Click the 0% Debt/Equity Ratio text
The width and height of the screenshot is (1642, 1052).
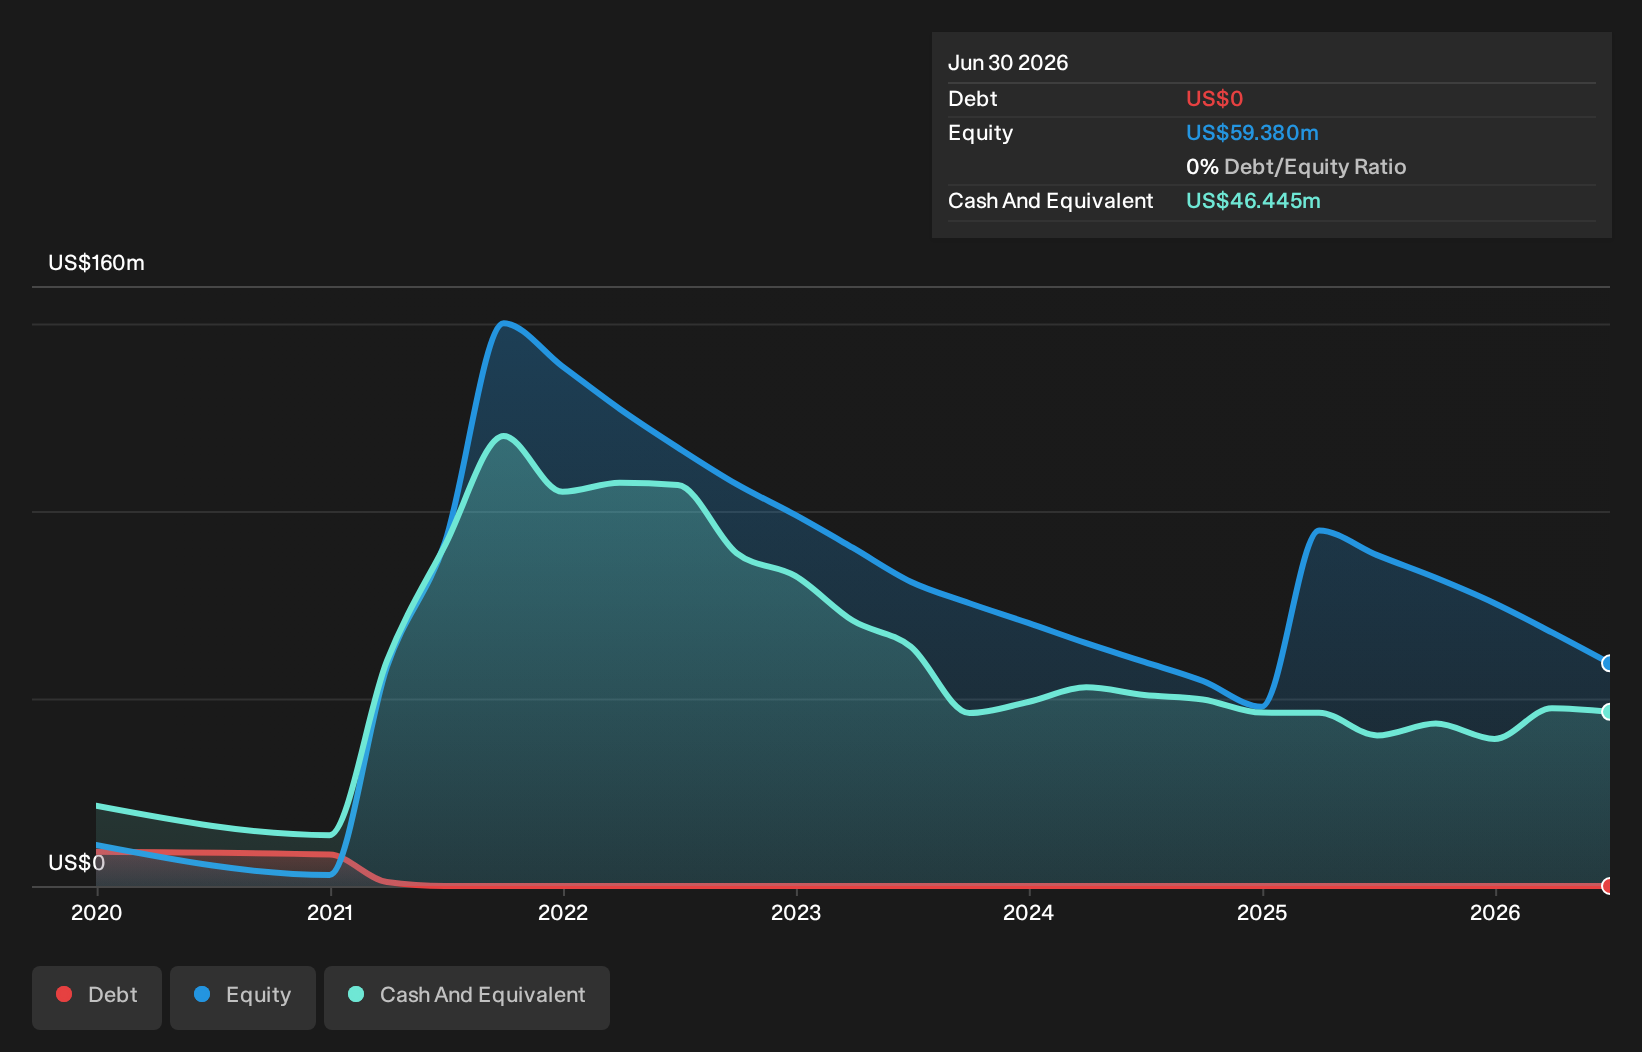coord(1296,167)
